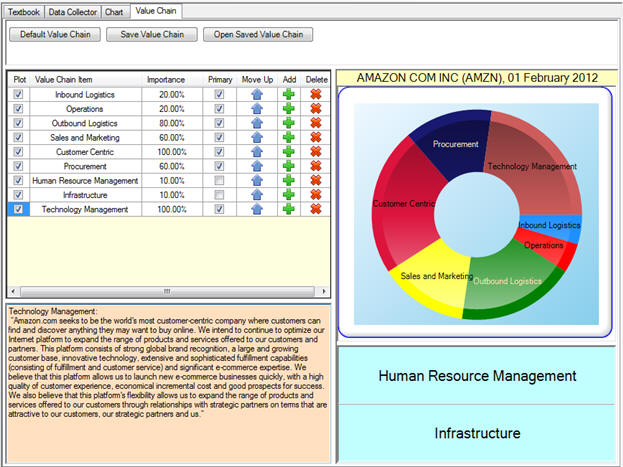Switch to the Textbook tab
The image size is (623, 467).
coord(24,12)
